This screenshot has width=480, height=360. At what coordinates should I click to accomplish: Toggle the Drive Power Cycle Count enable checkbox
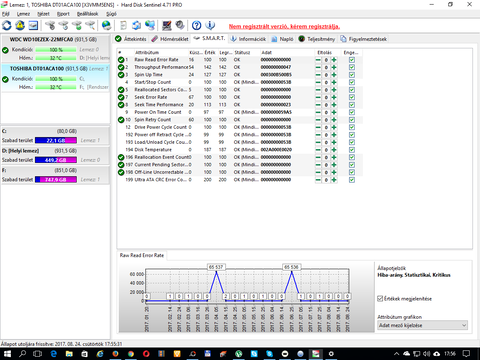pyautogui.click(x=352, y=127)
